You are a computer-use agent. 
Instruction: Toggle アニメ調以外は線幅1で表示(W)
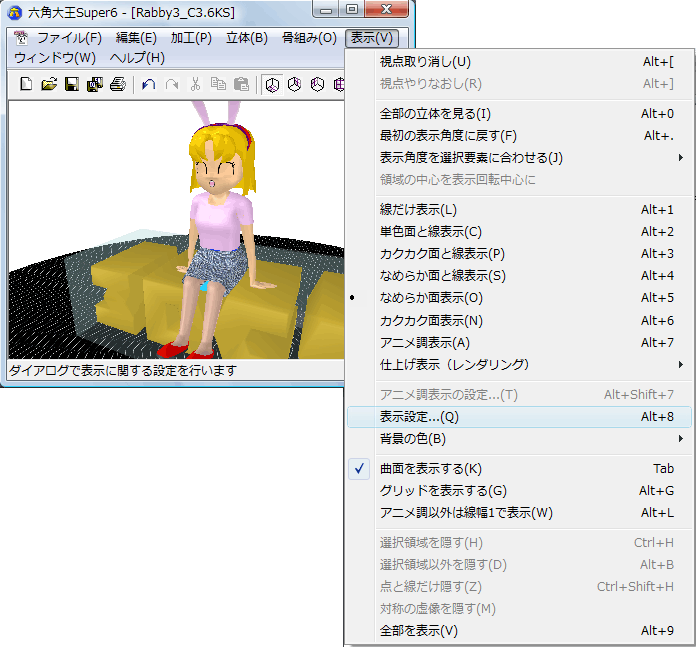(x=519, y=513)
